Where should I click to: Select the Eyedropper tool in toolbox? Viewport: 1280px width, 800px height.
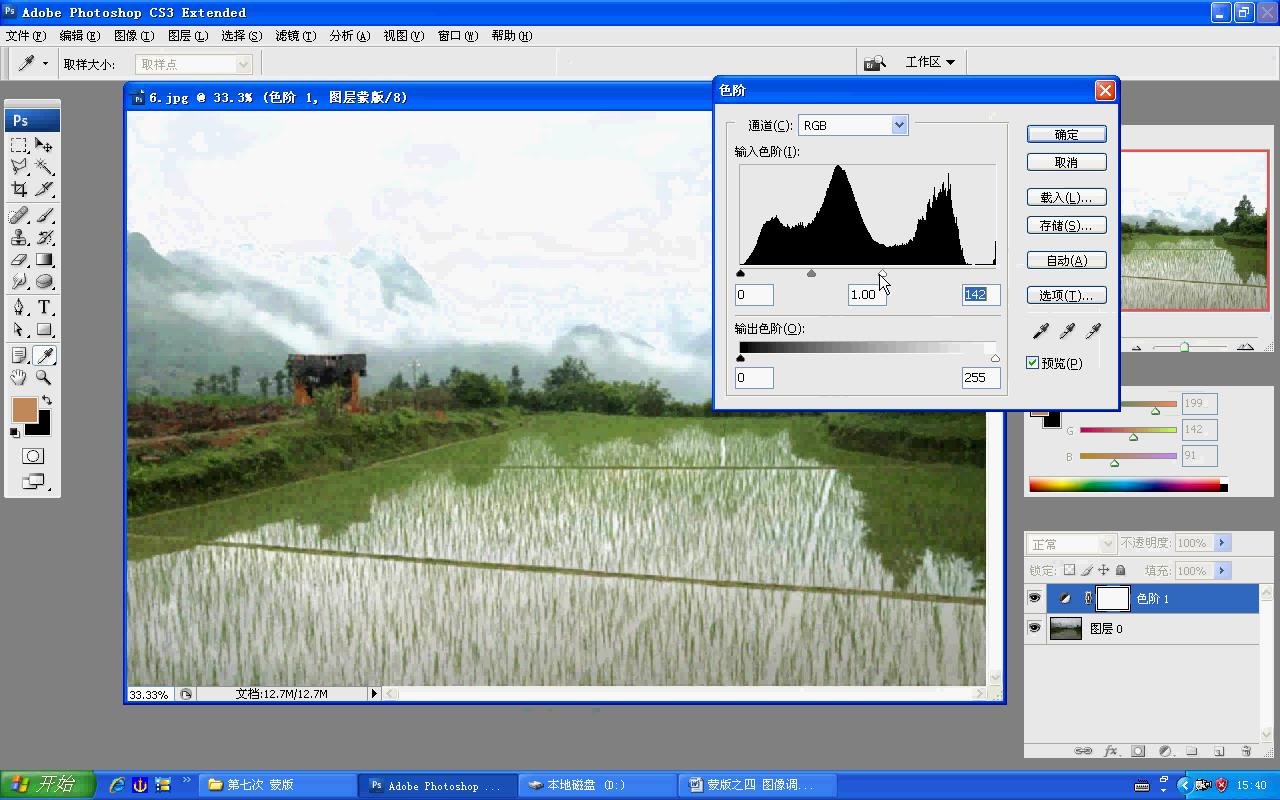coord(44,355)
